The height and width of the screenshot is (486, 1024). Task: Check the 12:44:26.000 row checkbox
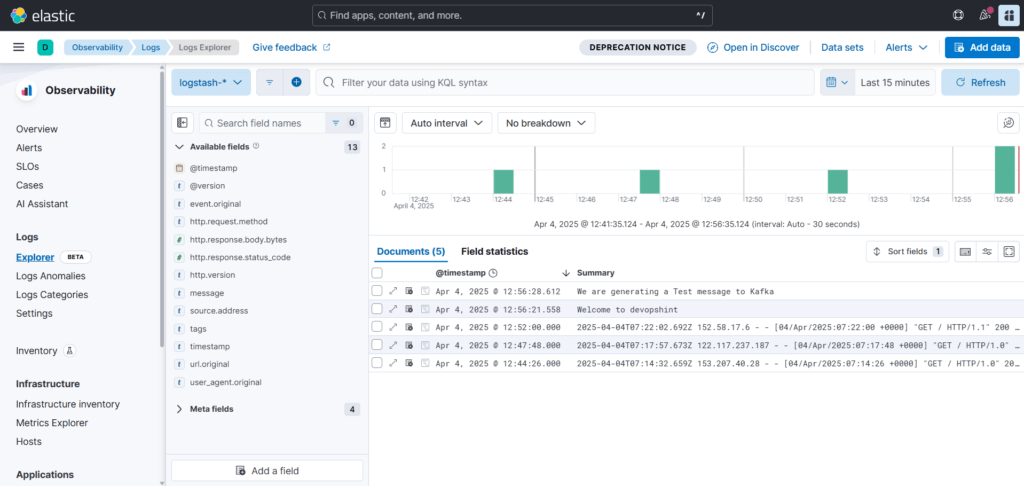[377, 363]
